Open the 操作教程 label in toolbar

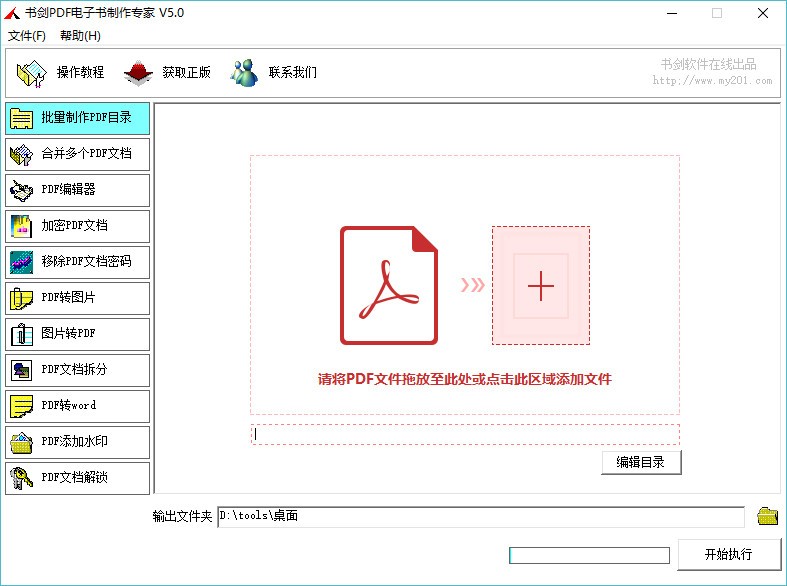pyautogui.click(x=80, y=72)
